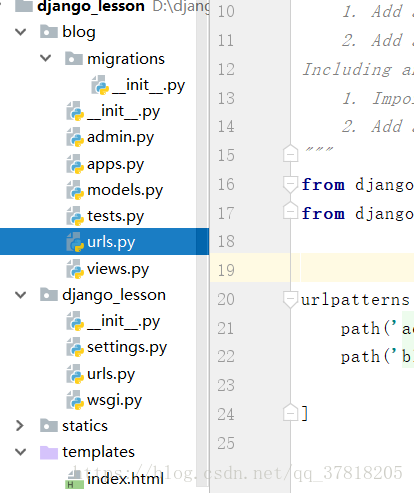Fold urlpatterns list at line 20
The width and height of the screenshot is (414, 493).
290,299
